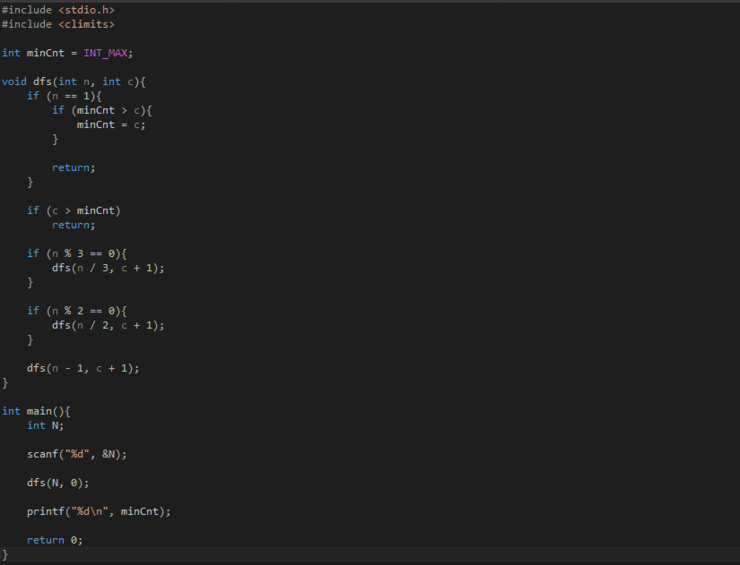Click "INT_MAX" in the minCnt declaration
Screen dimensions: 740x565
[105, 53]
